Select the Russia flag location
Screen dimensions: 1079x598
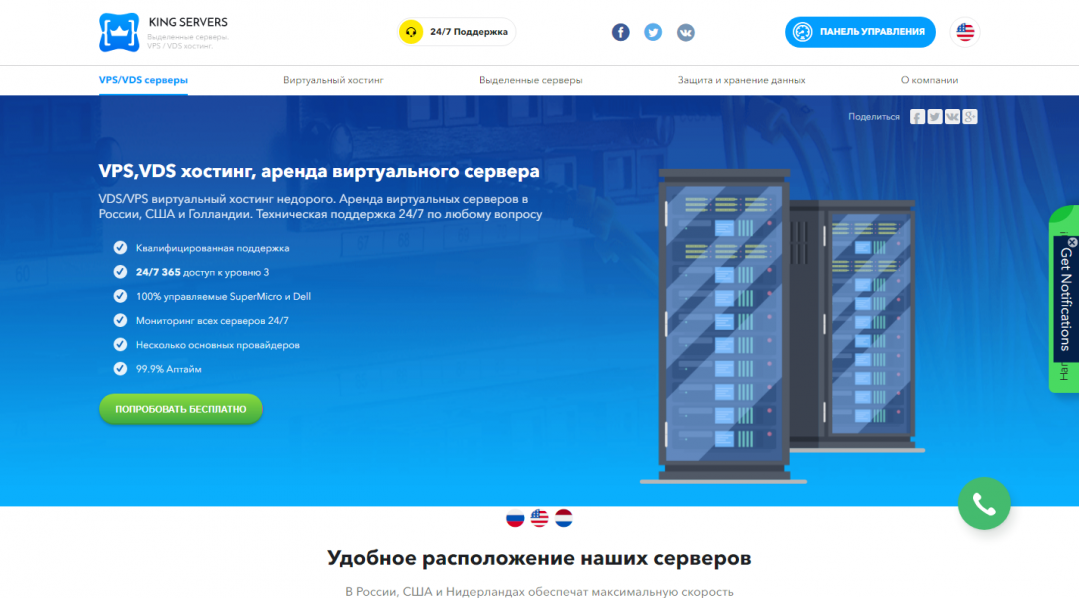(x=515, y=517)
